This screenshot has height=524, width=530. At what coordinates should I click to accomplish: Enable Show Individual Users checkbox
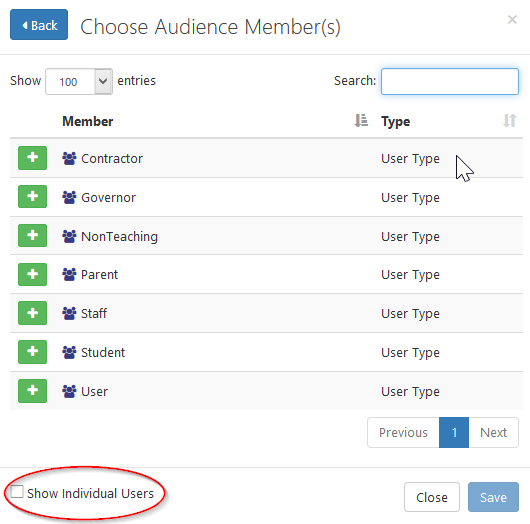pyautogui.click(x=17, y=492)
